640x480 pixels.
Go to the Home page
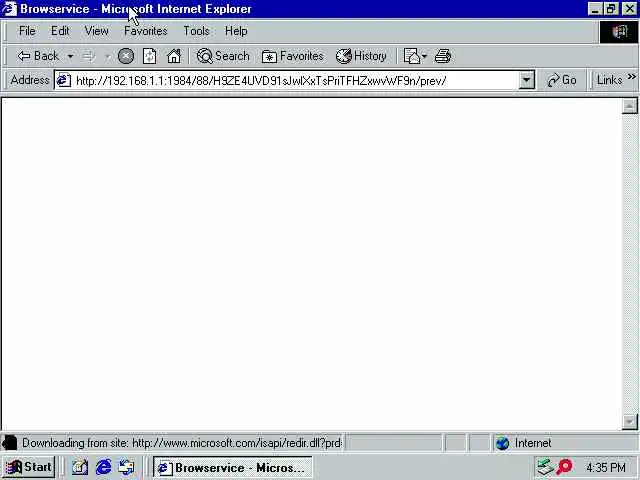[174, 56]
